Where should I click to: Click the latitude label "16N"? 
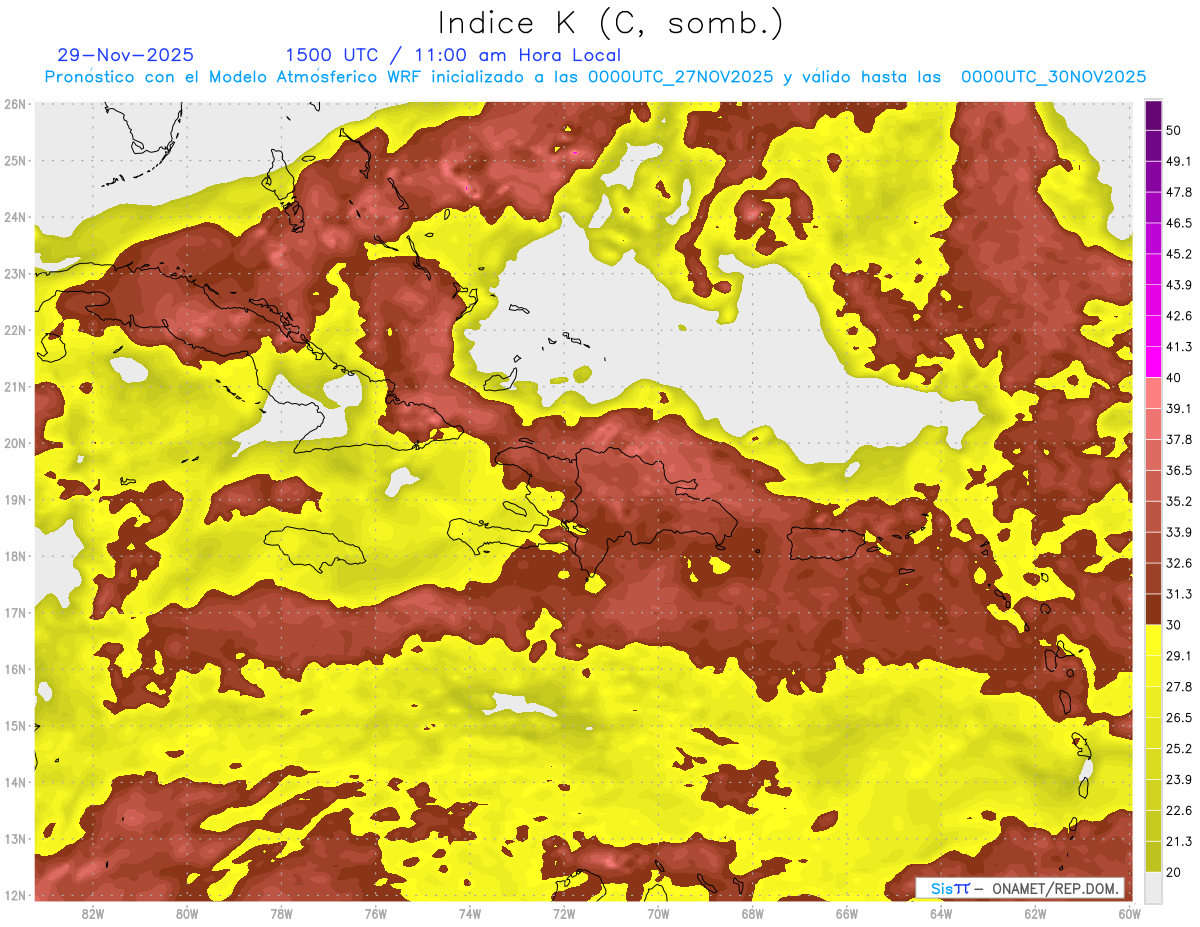(x=15, y=669)
